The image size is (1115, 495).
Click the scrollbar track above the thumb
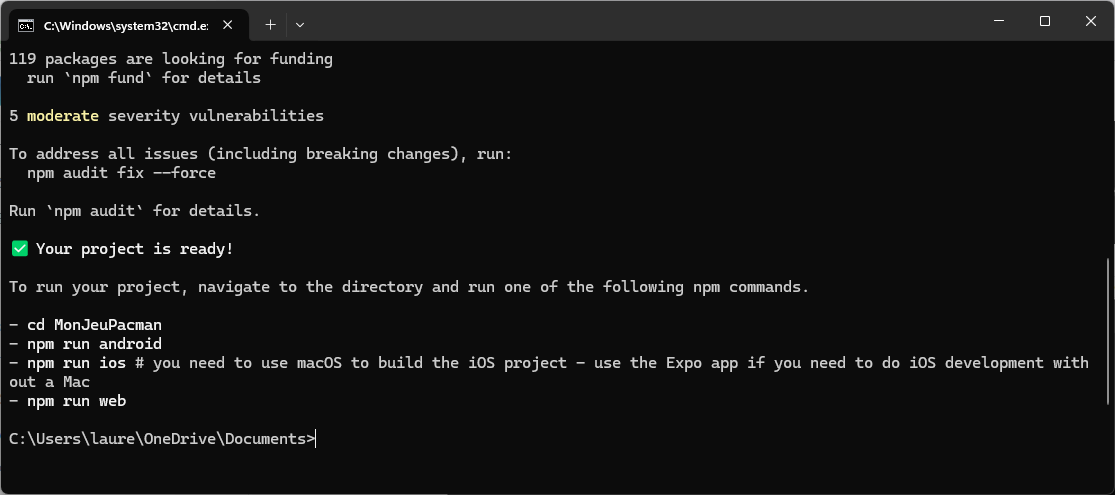point(1108,150)
